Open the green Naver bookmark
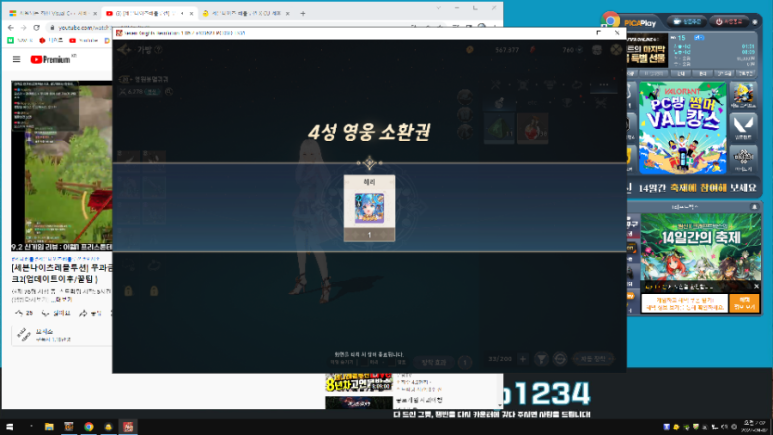Screen dimensions: 773x435 pos(20,40)
